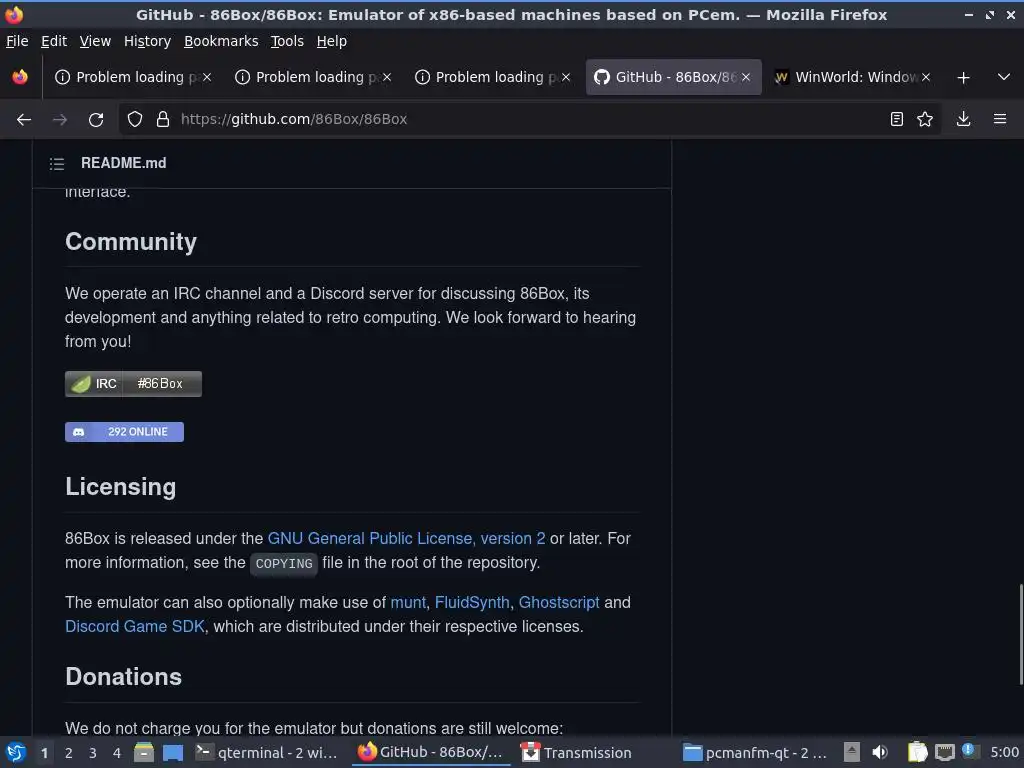Viewport: 1024px width, 768px height.
Task: Switch to workspace 3
Action: click(93, 753)
